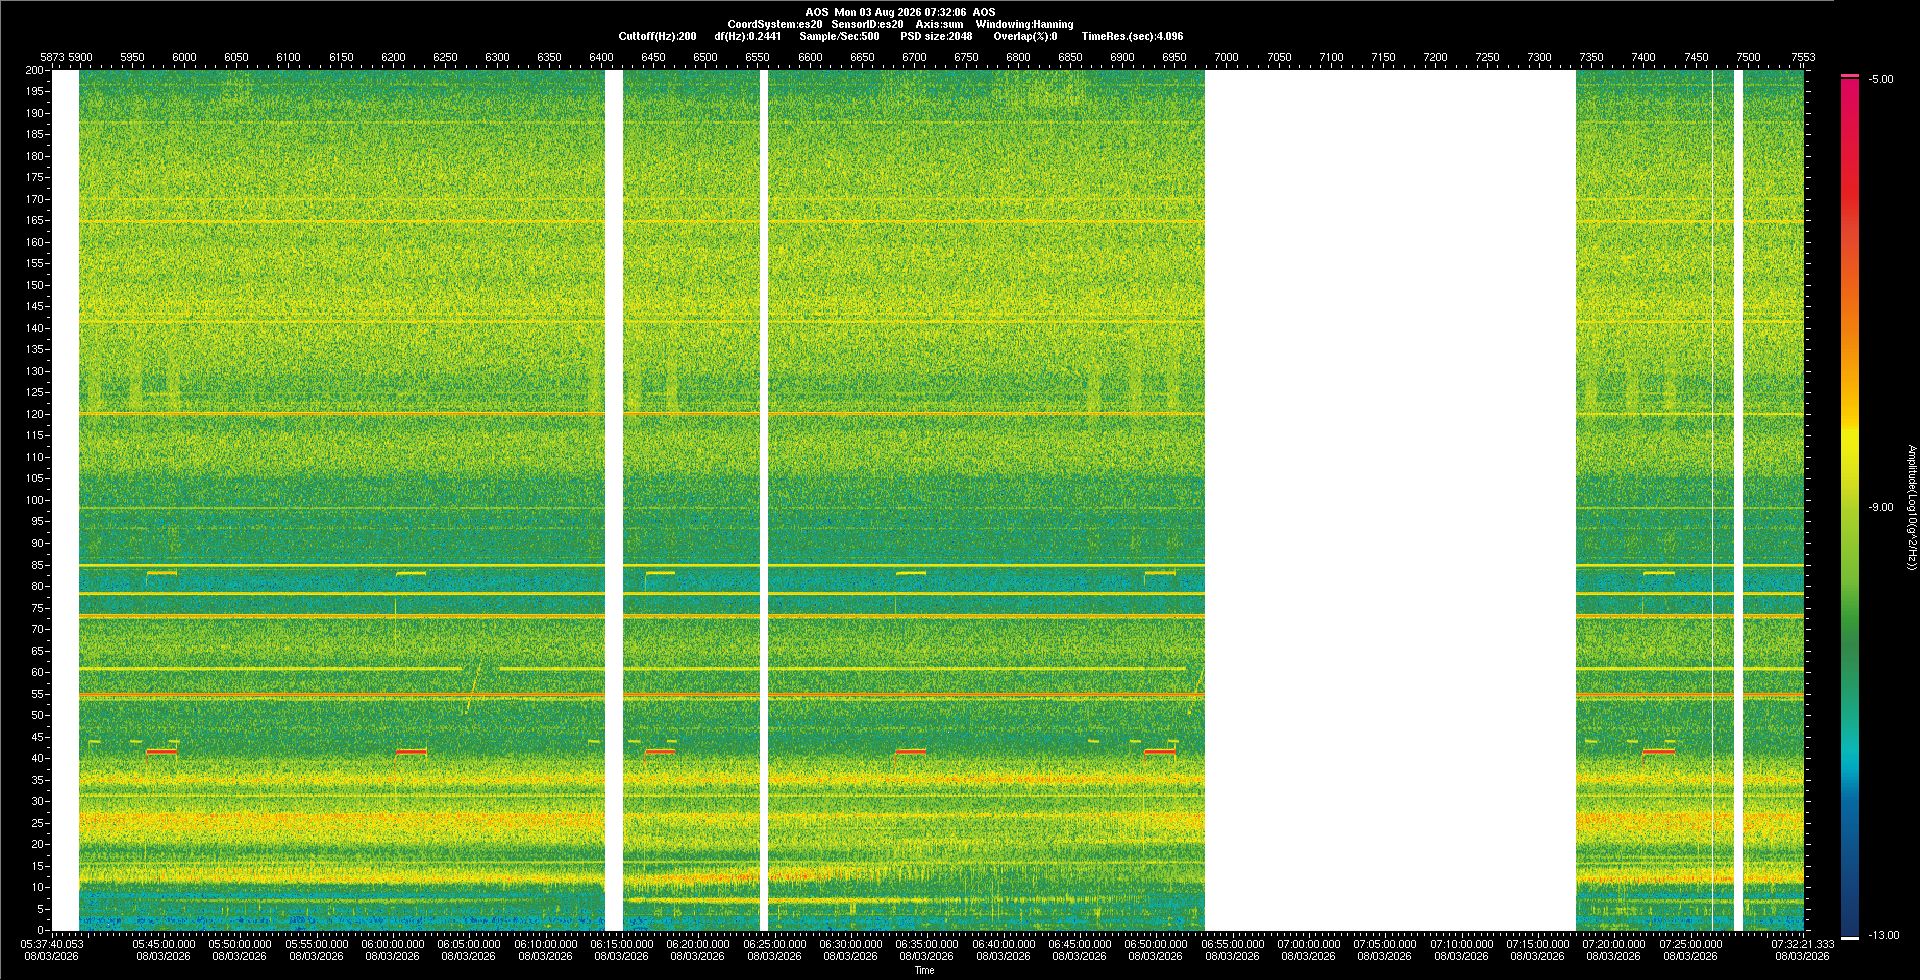Click the time label 07:25:00.000
The image size is (1920, 980).
[x=1690, y=943]
